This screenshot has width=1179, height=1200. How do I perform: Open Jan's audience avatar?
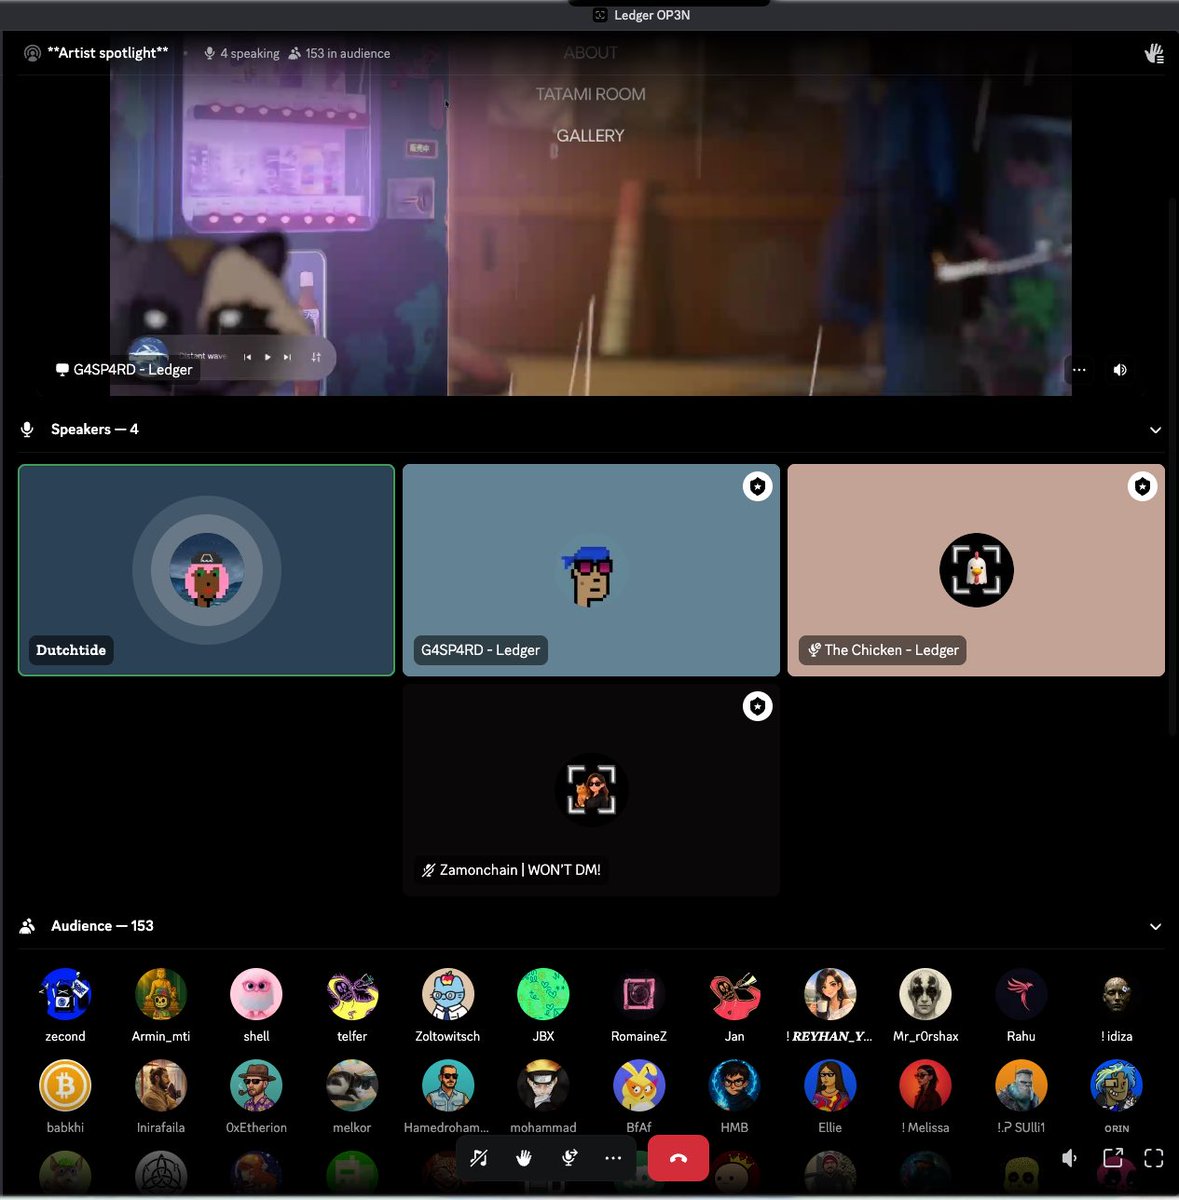pyautogui.click(x=734, y=994)
